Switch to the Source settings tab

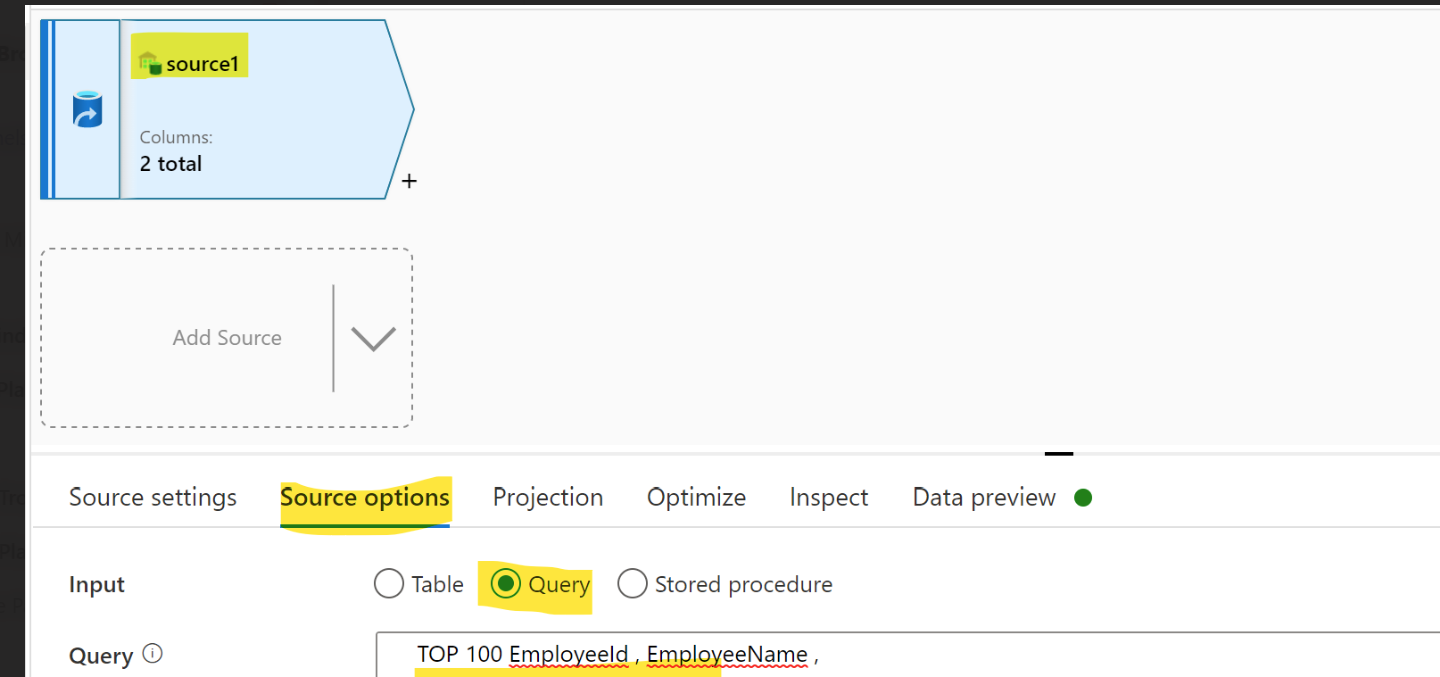(x=152, y=496)
